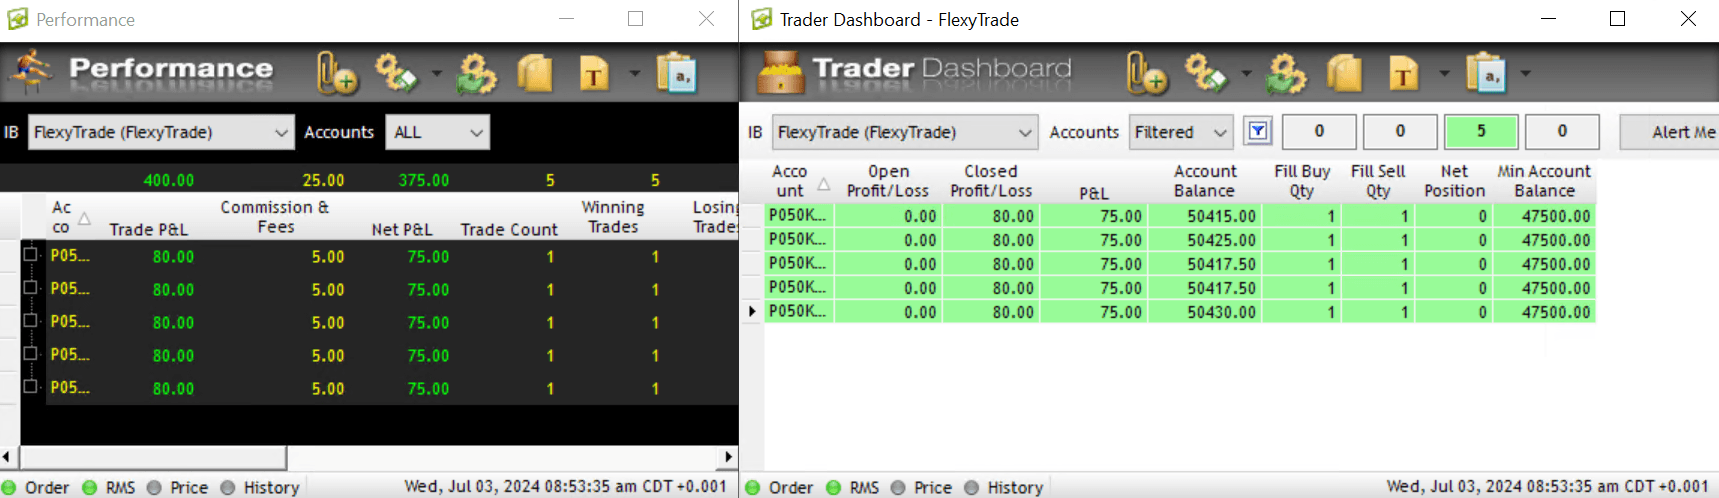Click History status light in Performance status bar
The height and width of the screenshot is (498, 1719).
tap(228, 487)
